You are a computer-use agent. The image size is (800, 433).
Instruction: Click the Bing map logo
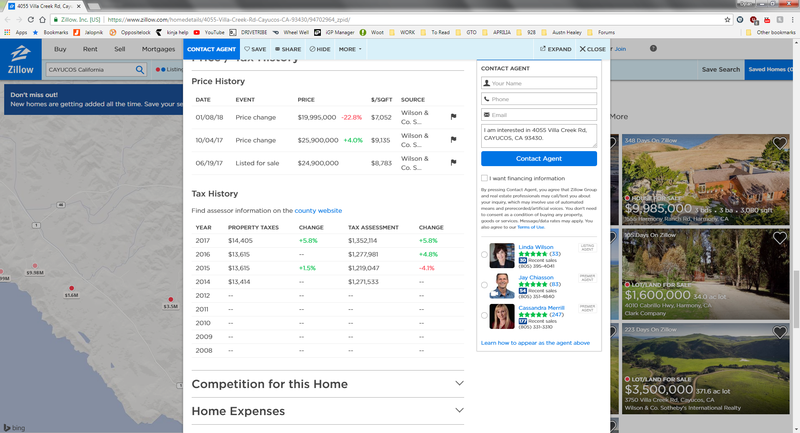pyautogui.click(x=14, y=427)
